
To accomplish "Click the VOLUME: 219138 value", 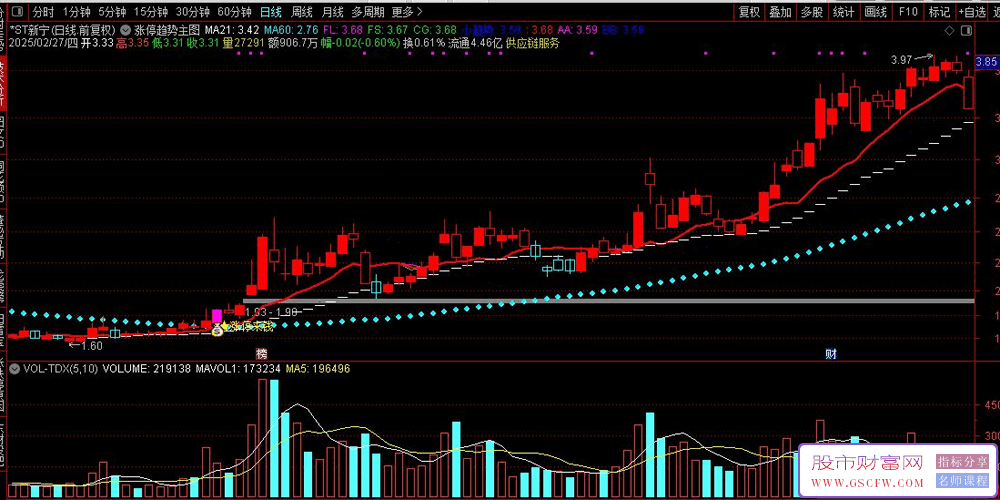I will [146, 369].
